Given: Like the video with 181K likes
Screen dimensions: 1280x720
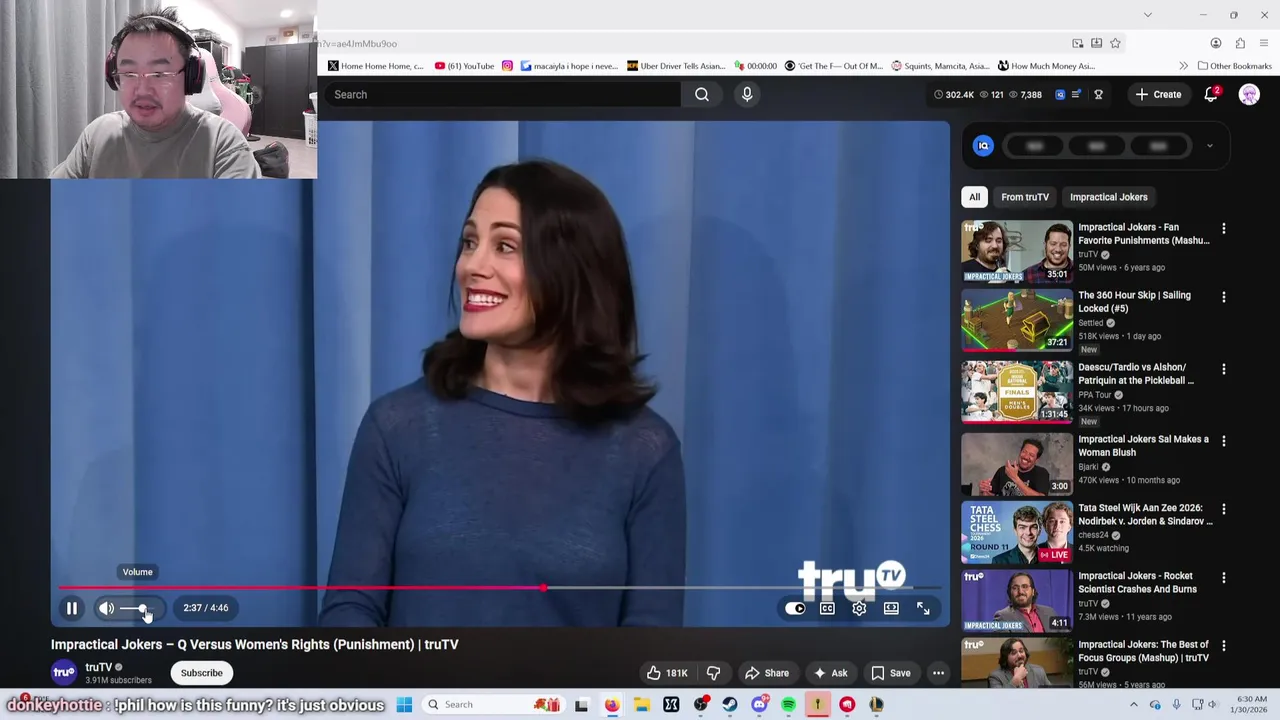Looking at the screenshot, I should pyautogui.click(x=667, y=673).
